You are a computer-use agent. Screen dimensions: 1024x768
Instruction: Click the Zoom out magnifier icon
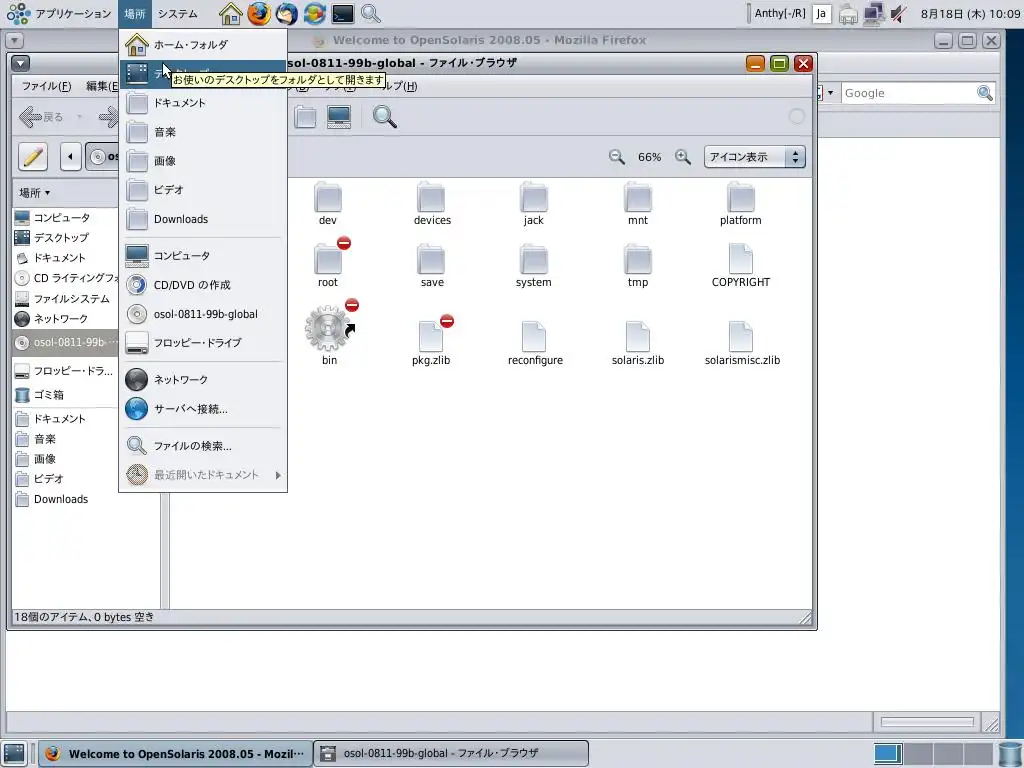pos(616,157)
